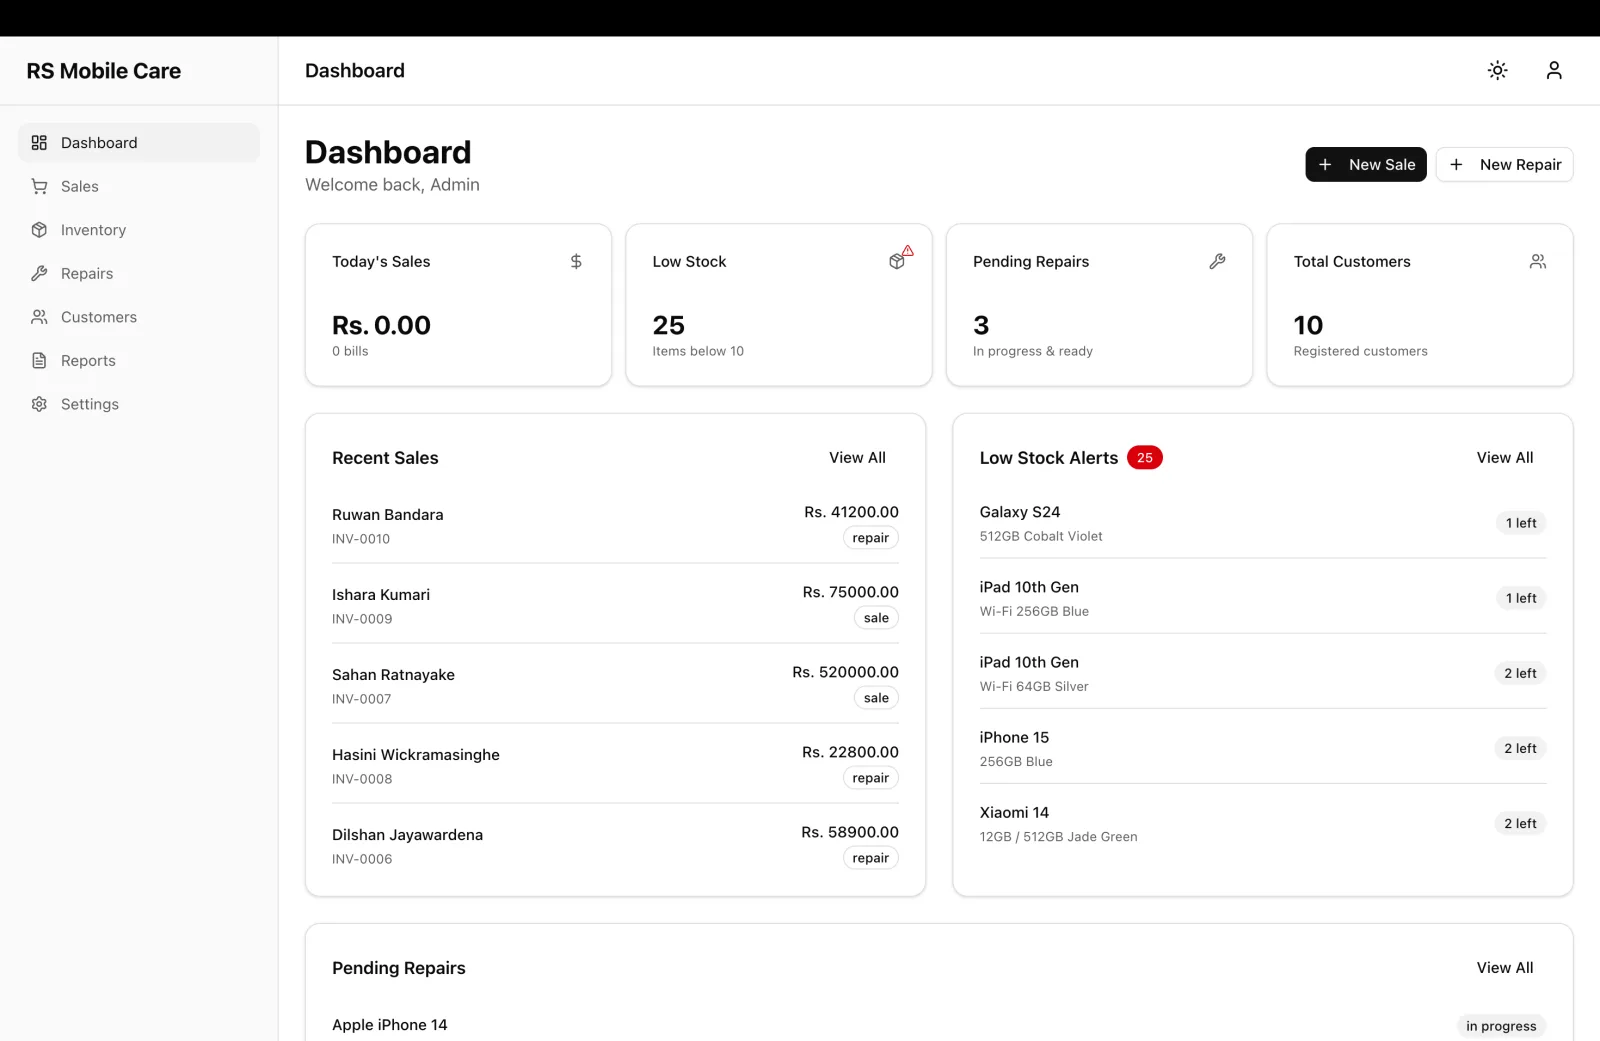Click the Reports document icon in sidebar
This screenshot has width=1600, height=1041.
[x=39, y=360]
